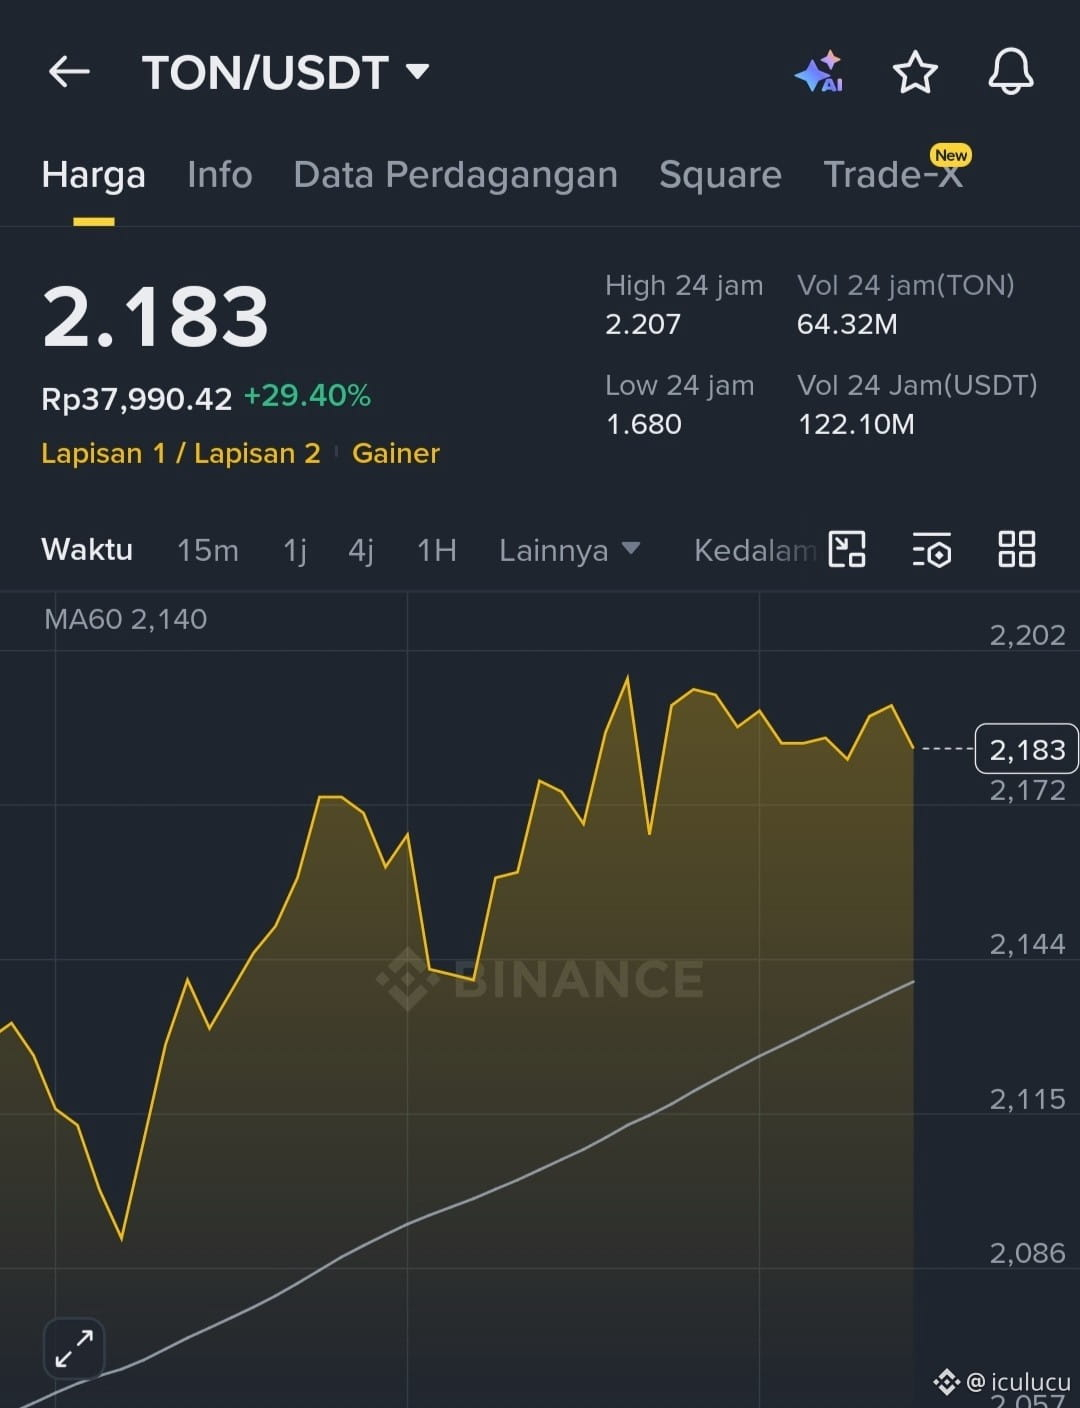Add TON/USDT to favorites with star icon
The height and width of the screenshot is (1408, 1080).
(915, 72)
